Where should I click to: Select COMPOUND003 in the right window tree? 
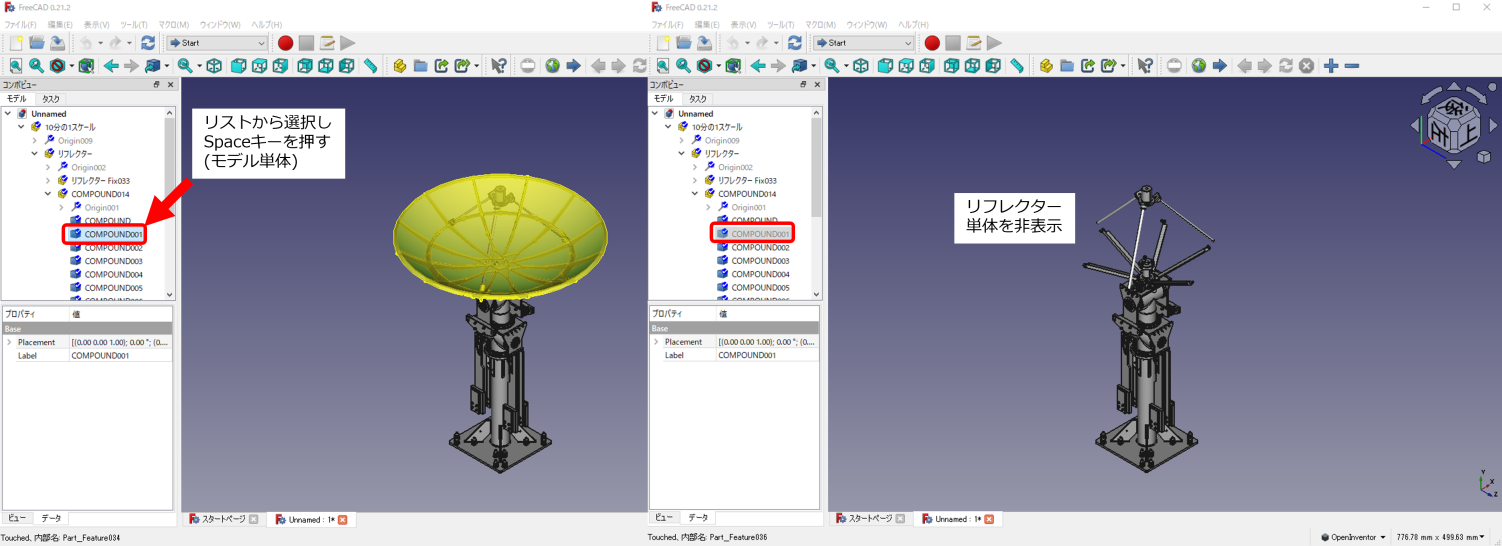point(759,261)
